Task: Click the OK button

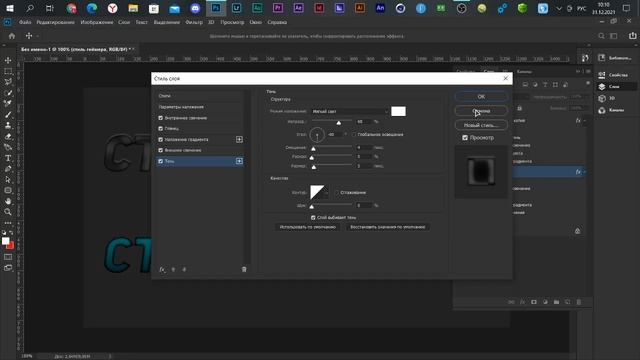Action: tap(481, 97)
